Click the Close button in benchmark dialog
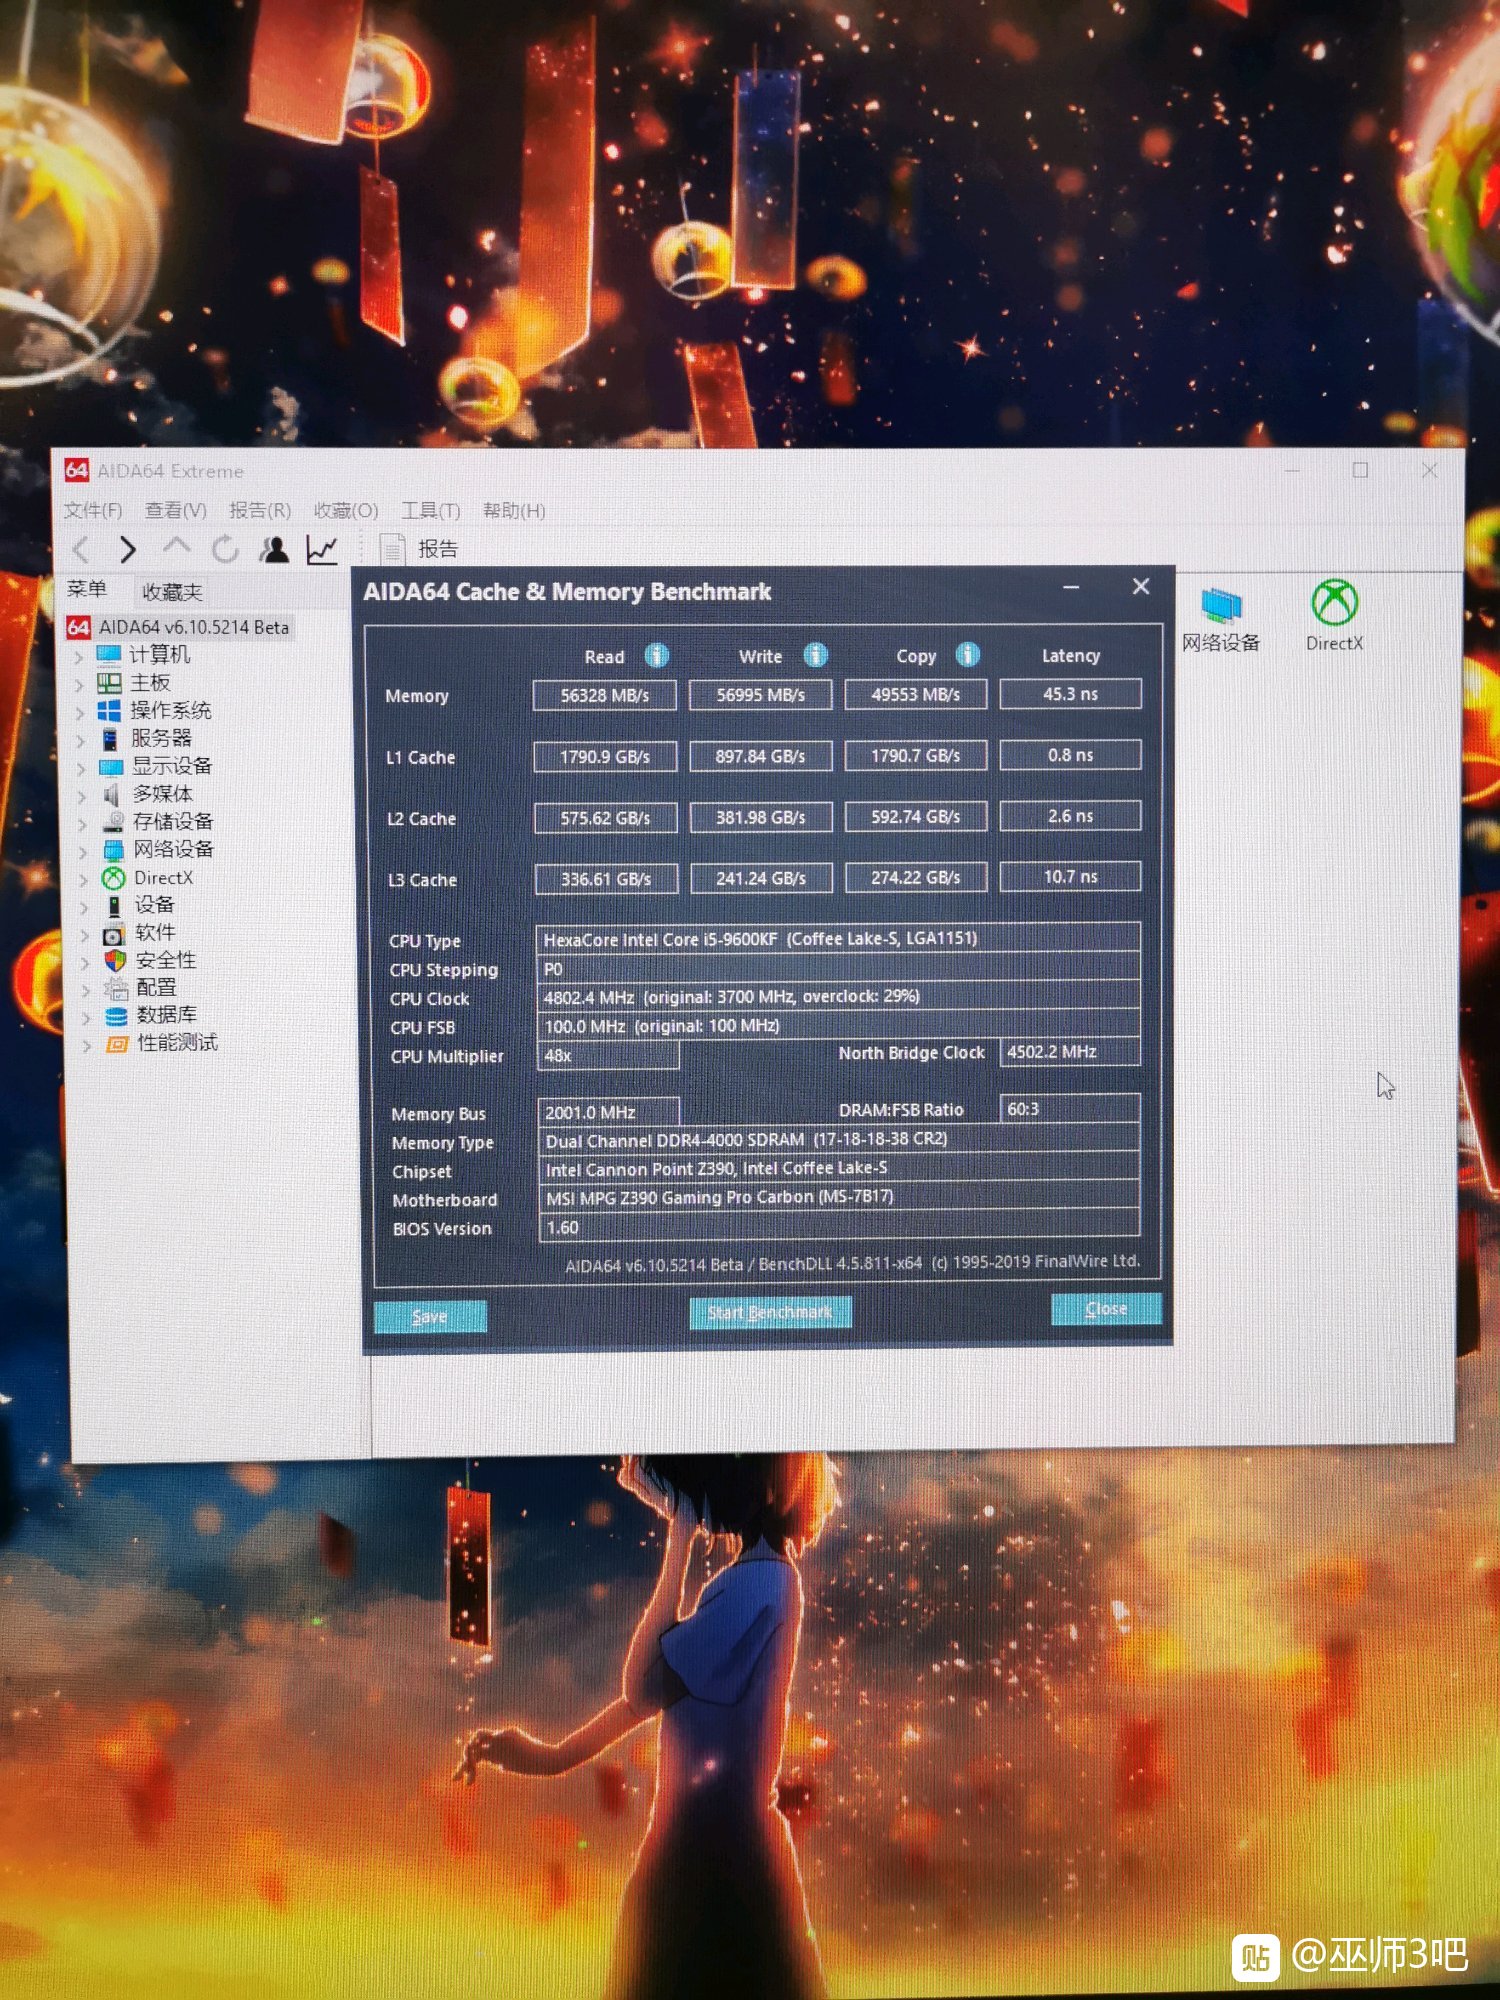 [1106, 1309]
